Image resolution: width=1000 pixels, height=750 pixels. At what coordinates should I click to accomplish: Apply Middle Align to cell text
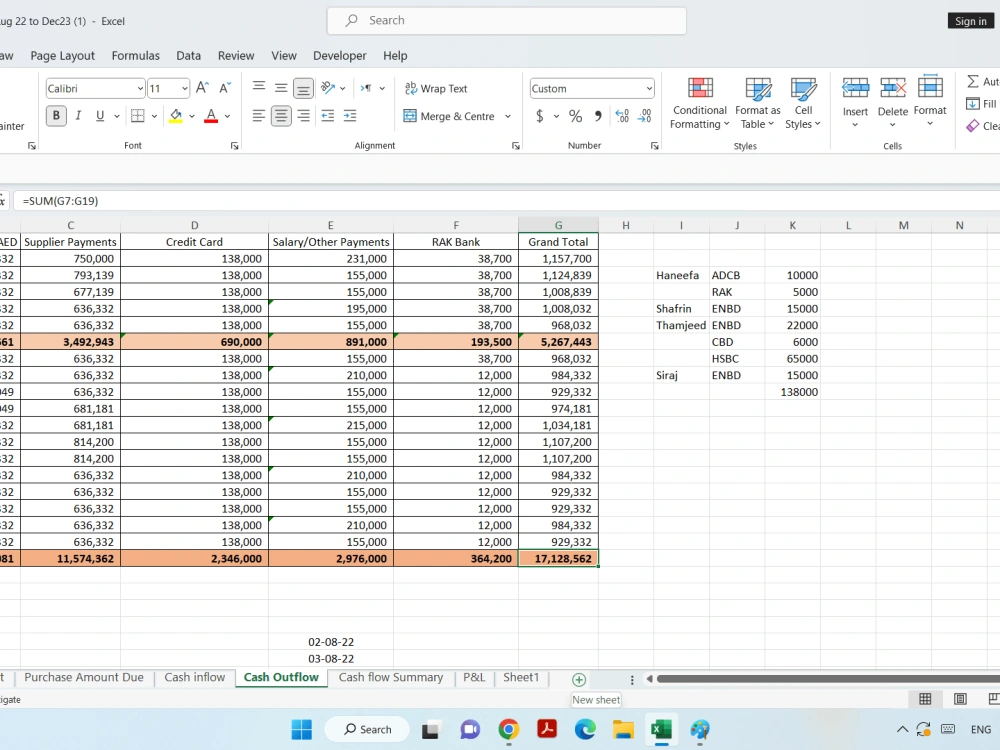click(x=281, y=87)
